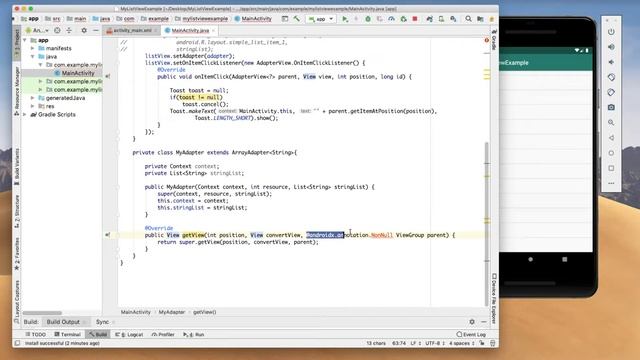This screenshot has width=640, height=360.
Task: Collapse all nodes in Project panel
Action: coord(69,30)
